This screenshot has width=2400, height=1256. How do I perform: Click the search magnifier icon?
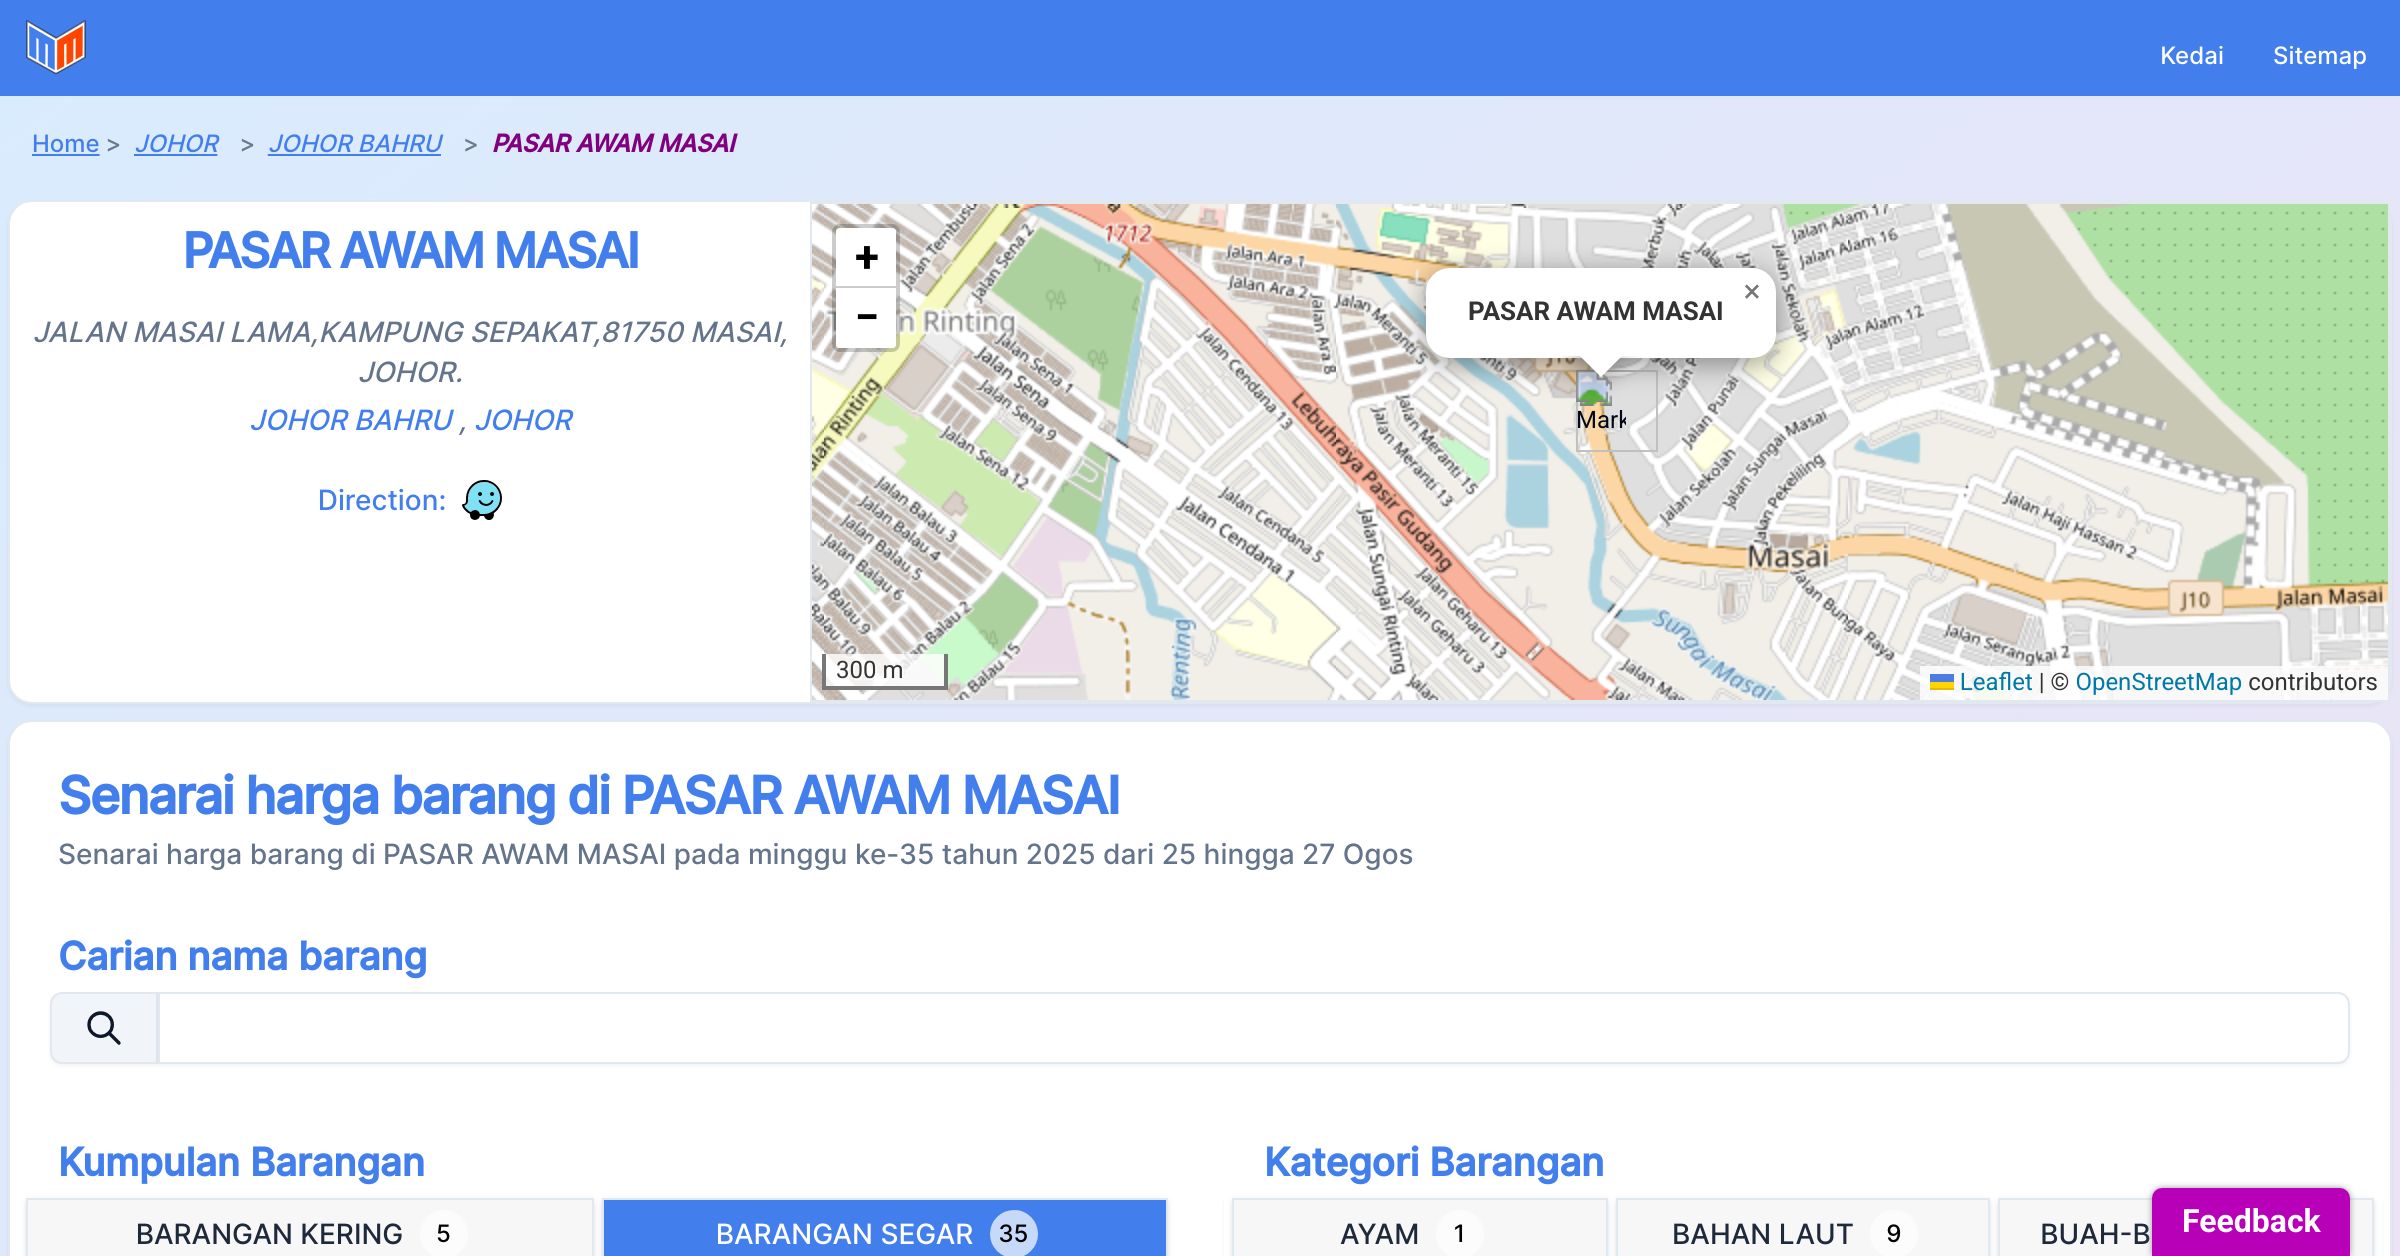(104, 1028)
